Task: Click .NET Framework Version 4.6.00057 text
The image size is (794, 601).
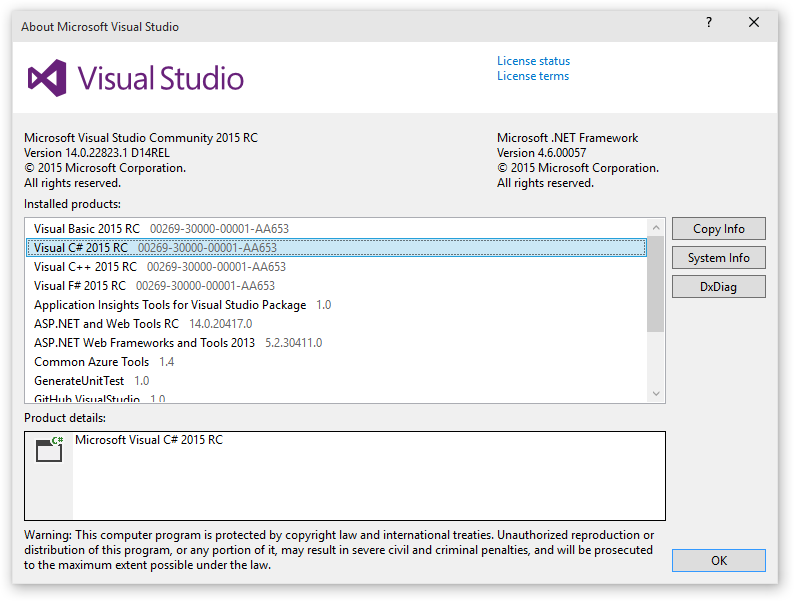Action: click(541, 153)
